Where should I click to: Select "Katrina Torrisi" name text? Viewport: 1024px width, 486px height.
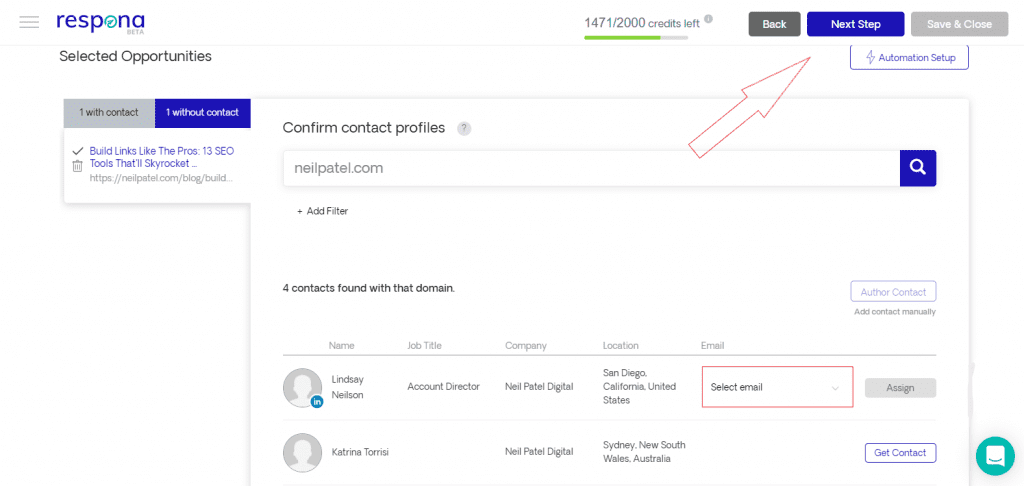(x=360, y=452)
